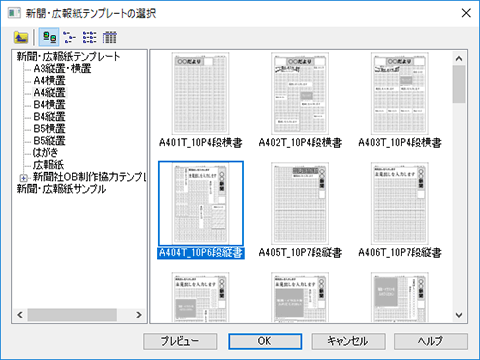This screenshot has height=360, width=480.
Task: Select 新聞・広報紙テンプレート root tree item
Action: 68,56
